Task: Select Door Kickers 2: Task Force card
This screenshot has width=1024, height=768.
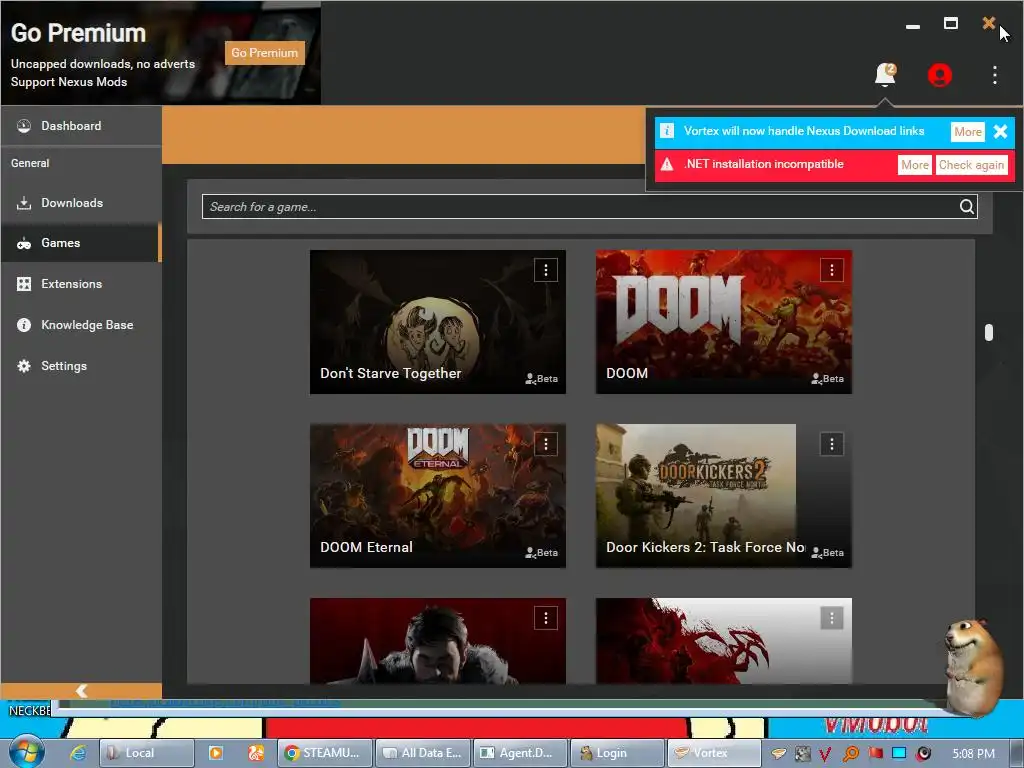Action: [x=724, y=496]
